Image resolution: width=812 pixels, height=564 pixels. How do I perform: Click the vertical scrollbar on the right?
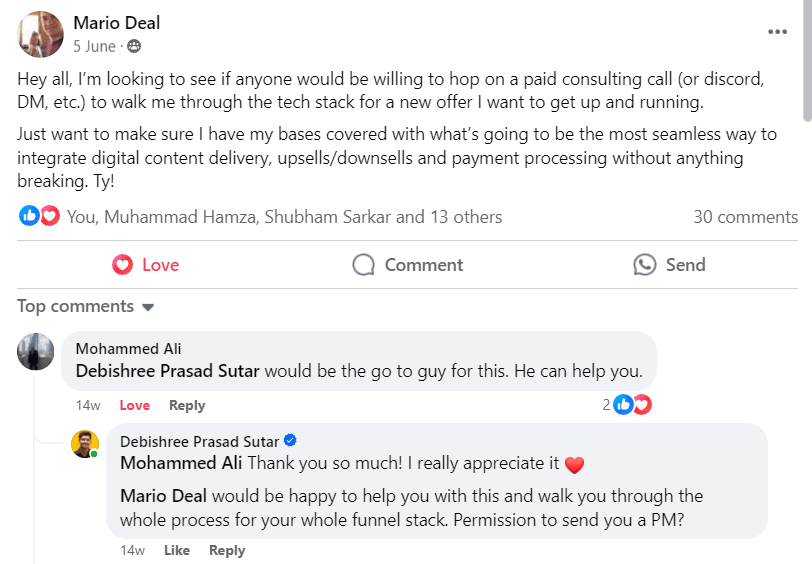(806, 60)
